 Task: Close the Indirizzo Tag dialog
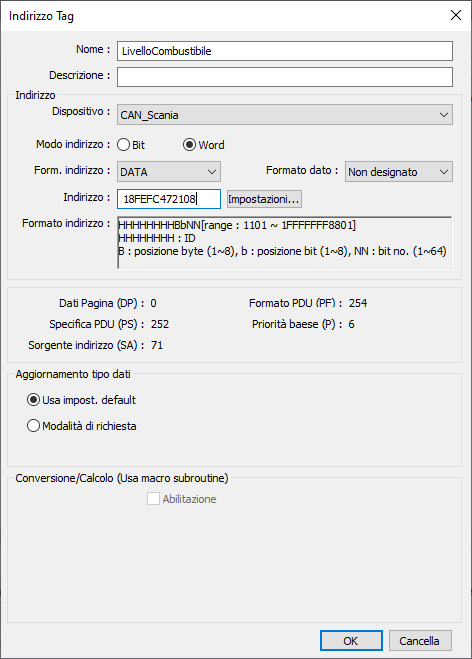tap(456, 16)
